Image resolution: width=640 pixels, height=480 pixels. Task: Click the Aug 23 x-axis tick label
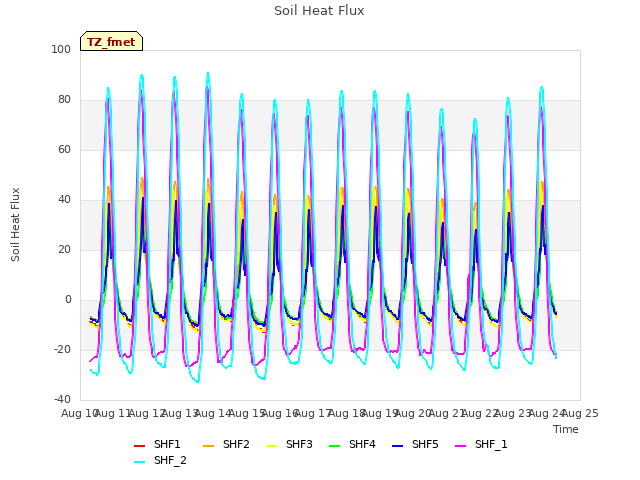click(513, 413)
